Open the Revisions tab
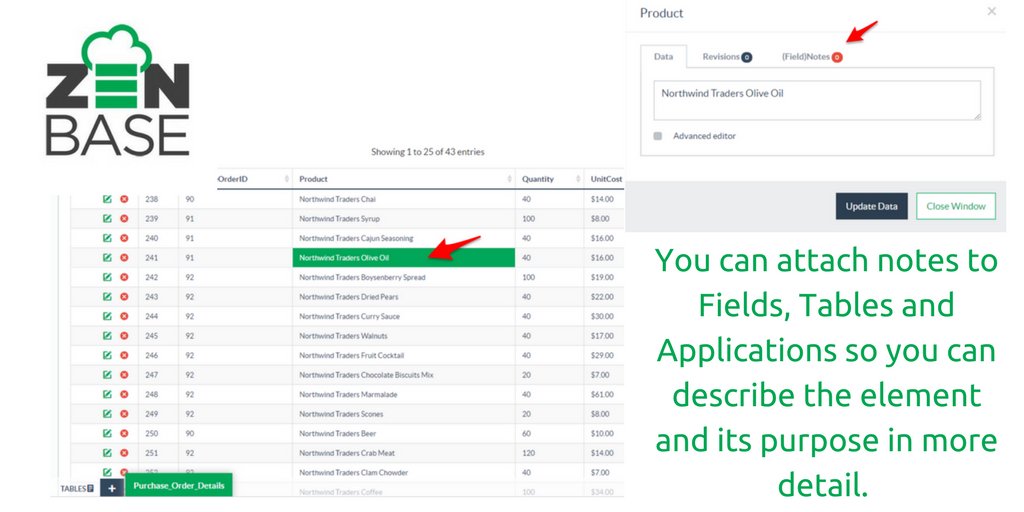The height and width of the screenshot is (512, 1024). (727, 57)
